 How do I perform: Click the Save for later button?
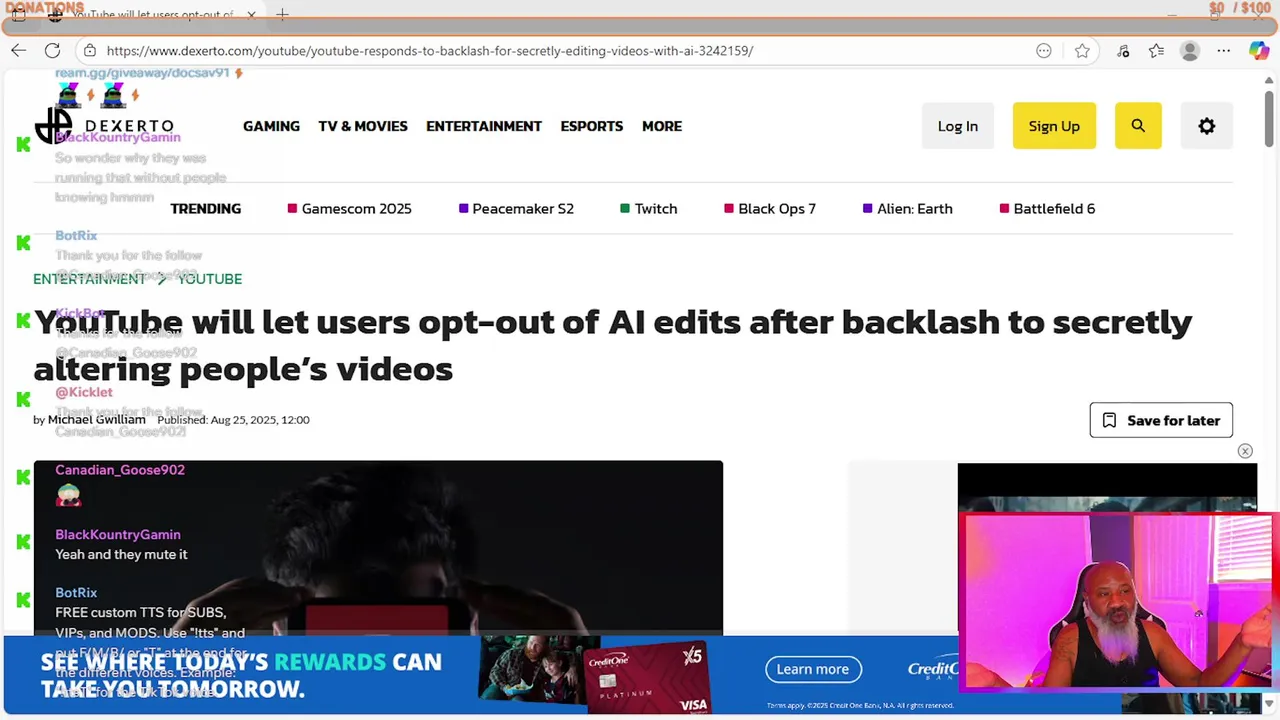click(1161, 420)
